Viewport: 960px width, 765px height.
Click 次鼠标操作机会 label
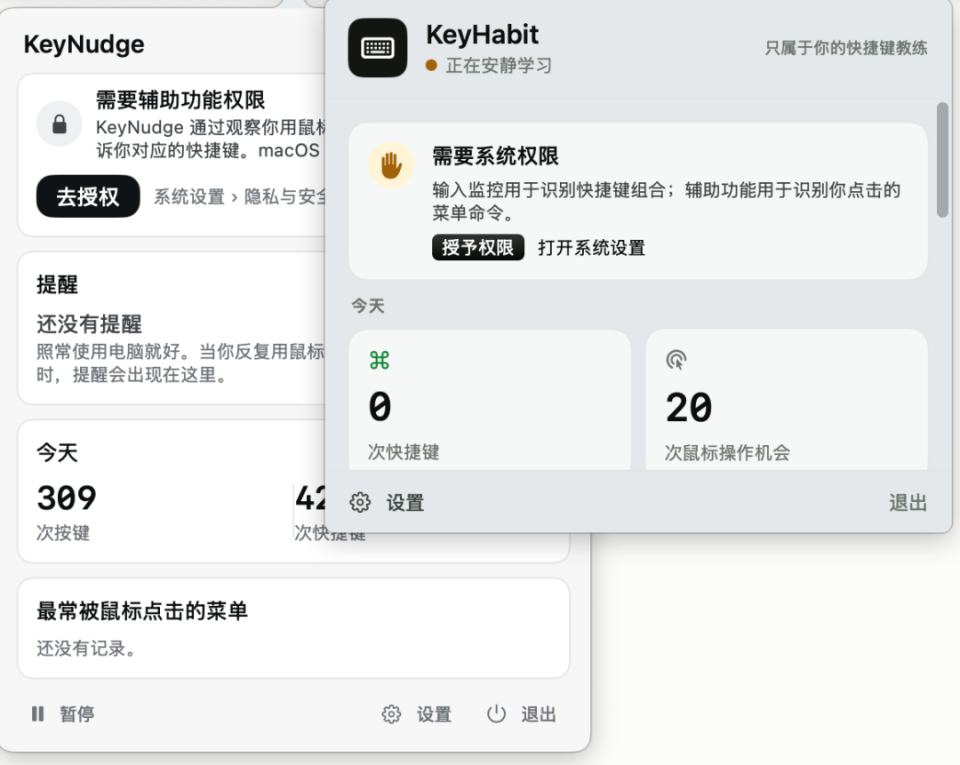[727, 453]
